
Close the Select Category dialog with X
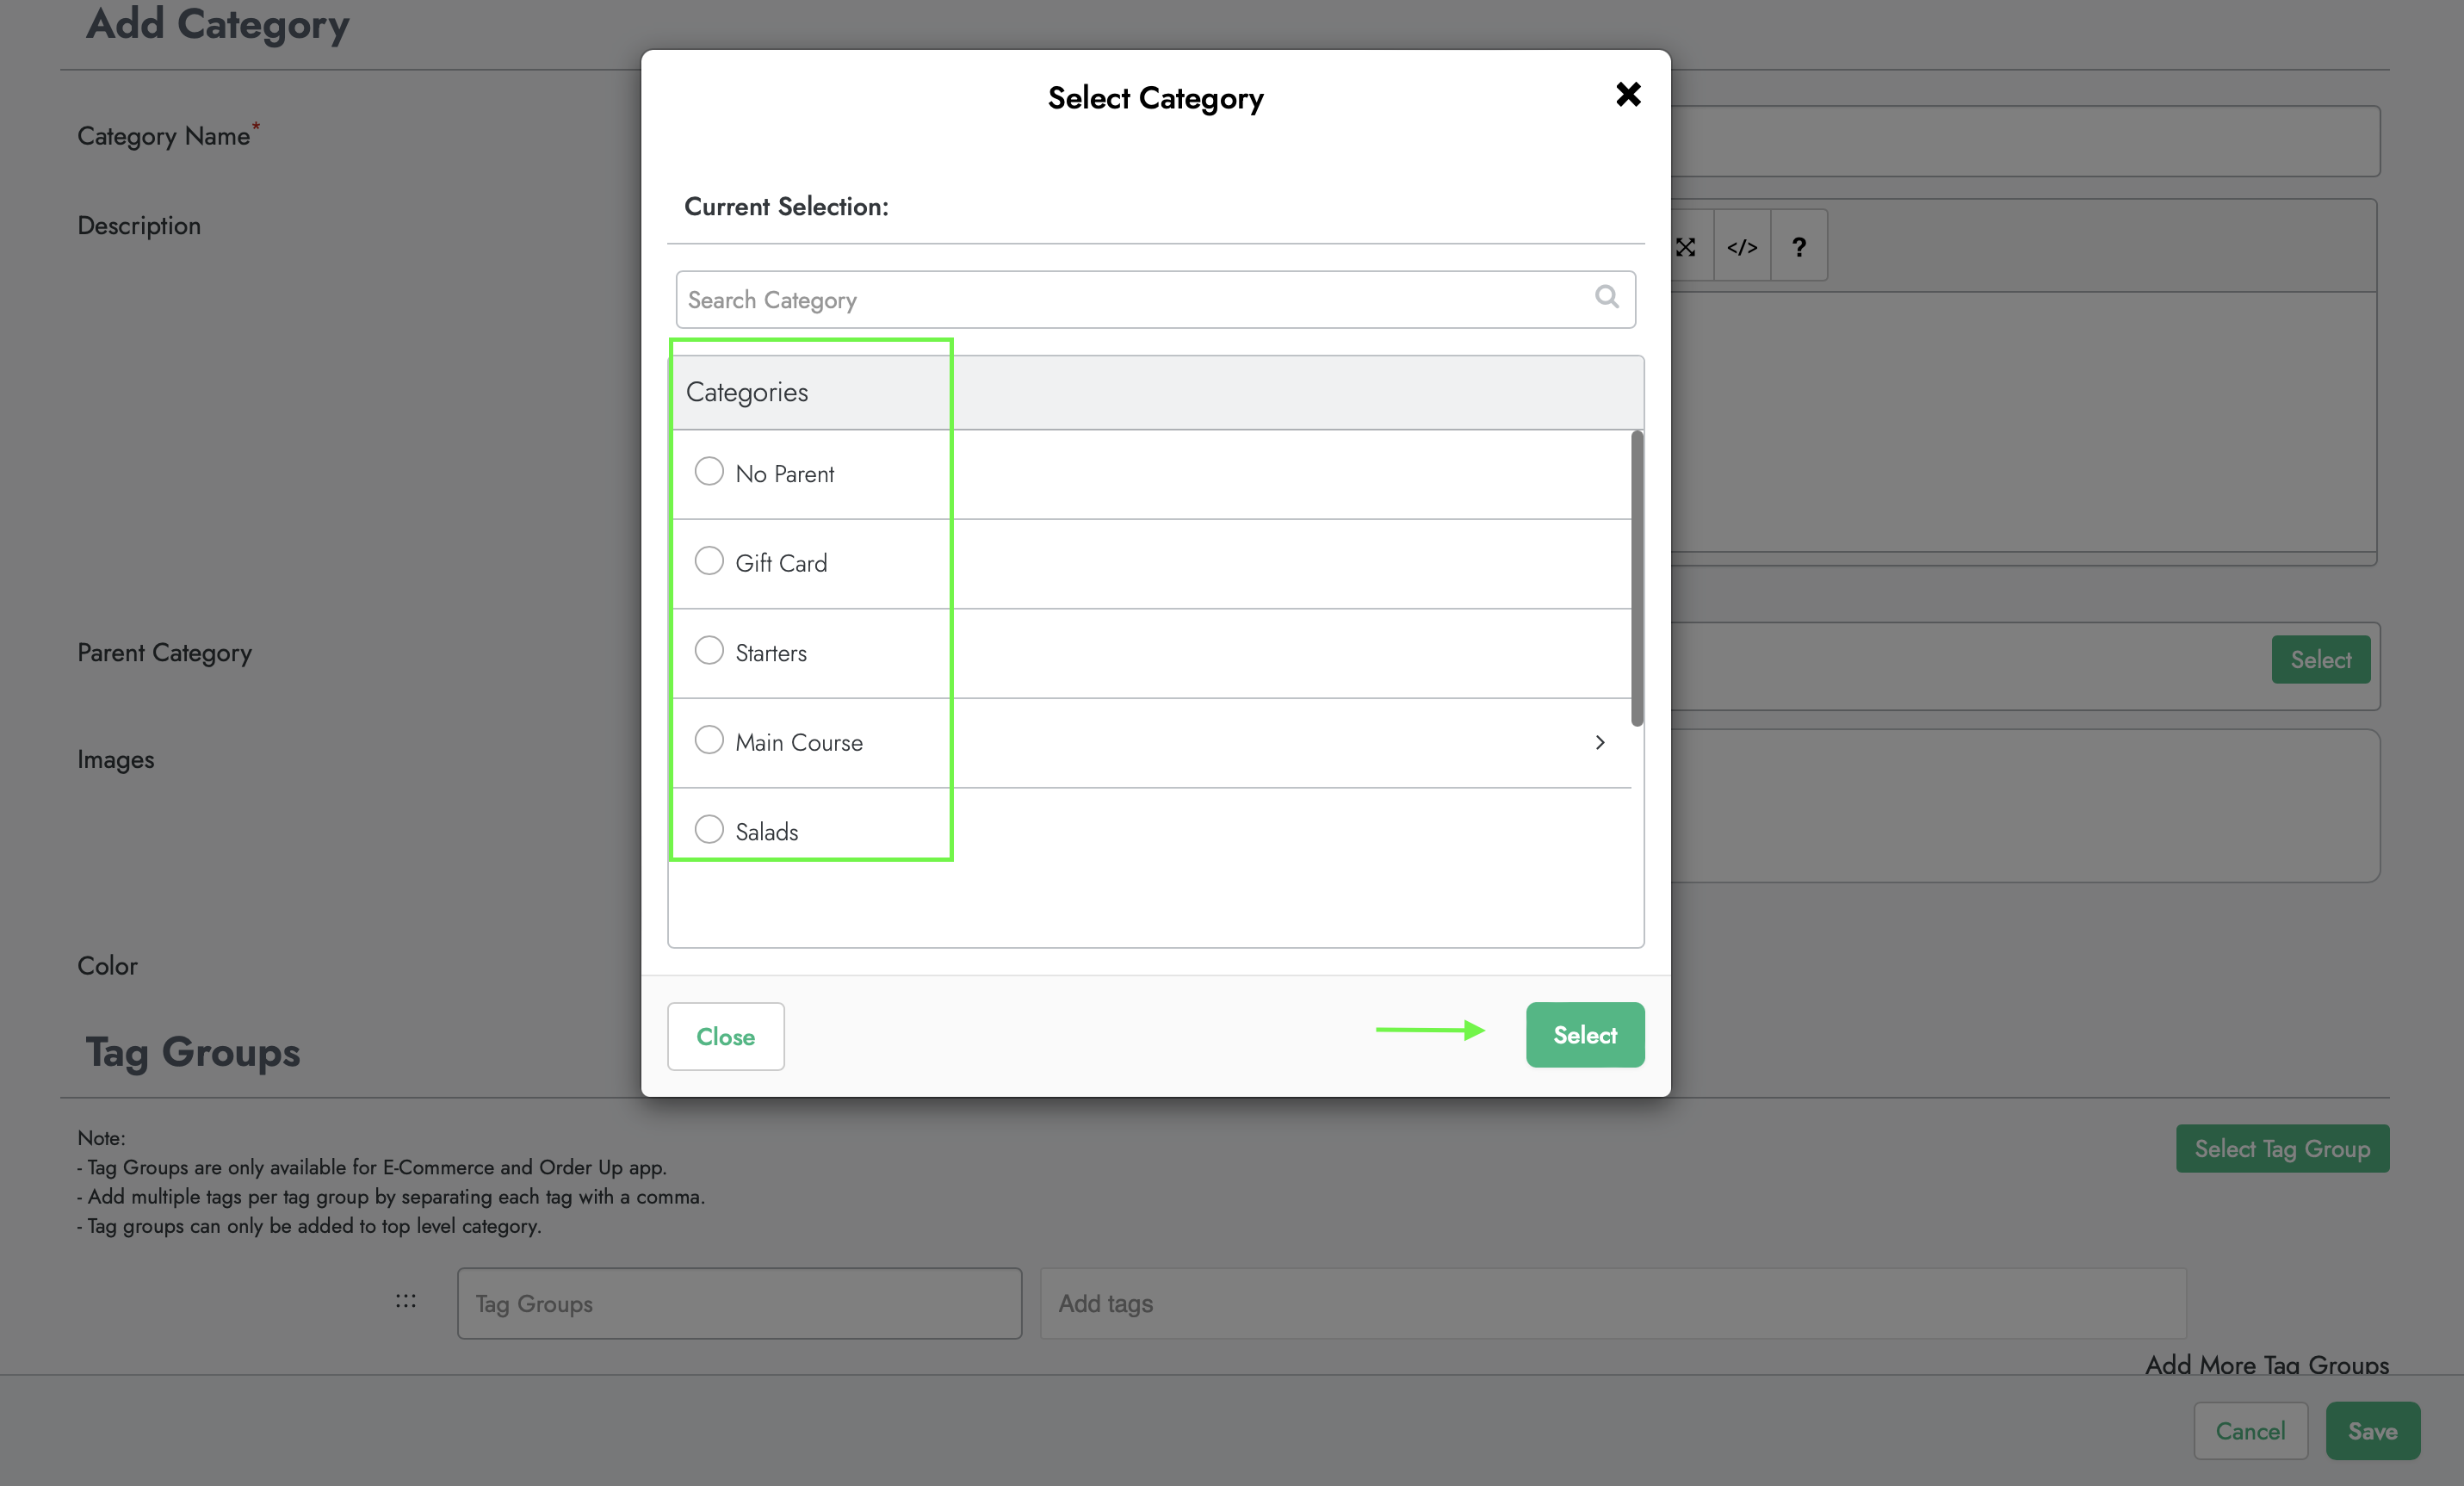1627,95
